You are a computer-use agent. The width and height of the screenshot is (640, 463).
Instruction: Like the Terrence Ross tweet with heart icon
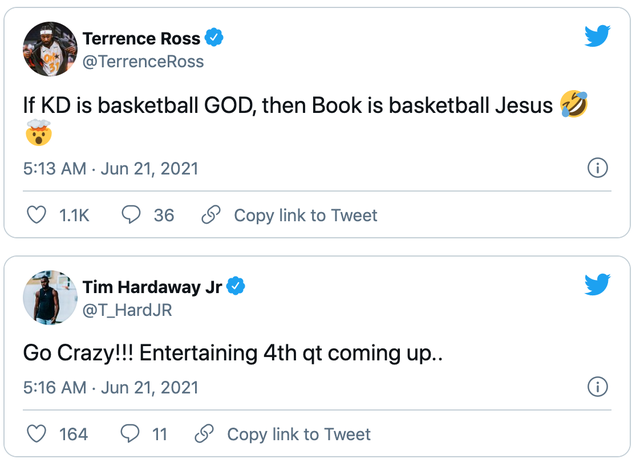pyautogui.click(x=36, y=215)
